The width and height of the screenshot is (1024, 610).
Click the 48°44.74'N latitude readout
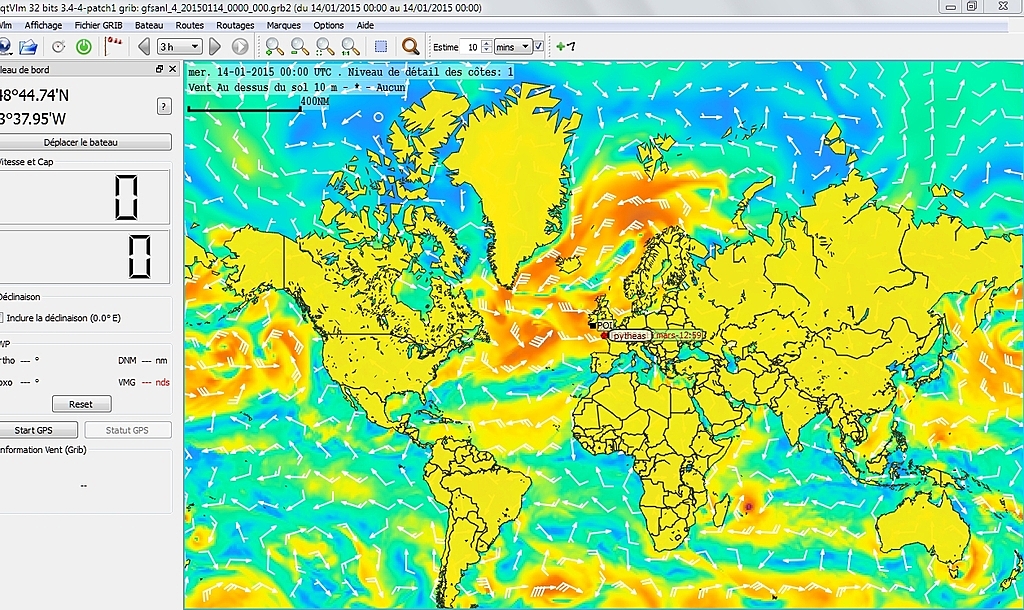(x=34, y=95)
